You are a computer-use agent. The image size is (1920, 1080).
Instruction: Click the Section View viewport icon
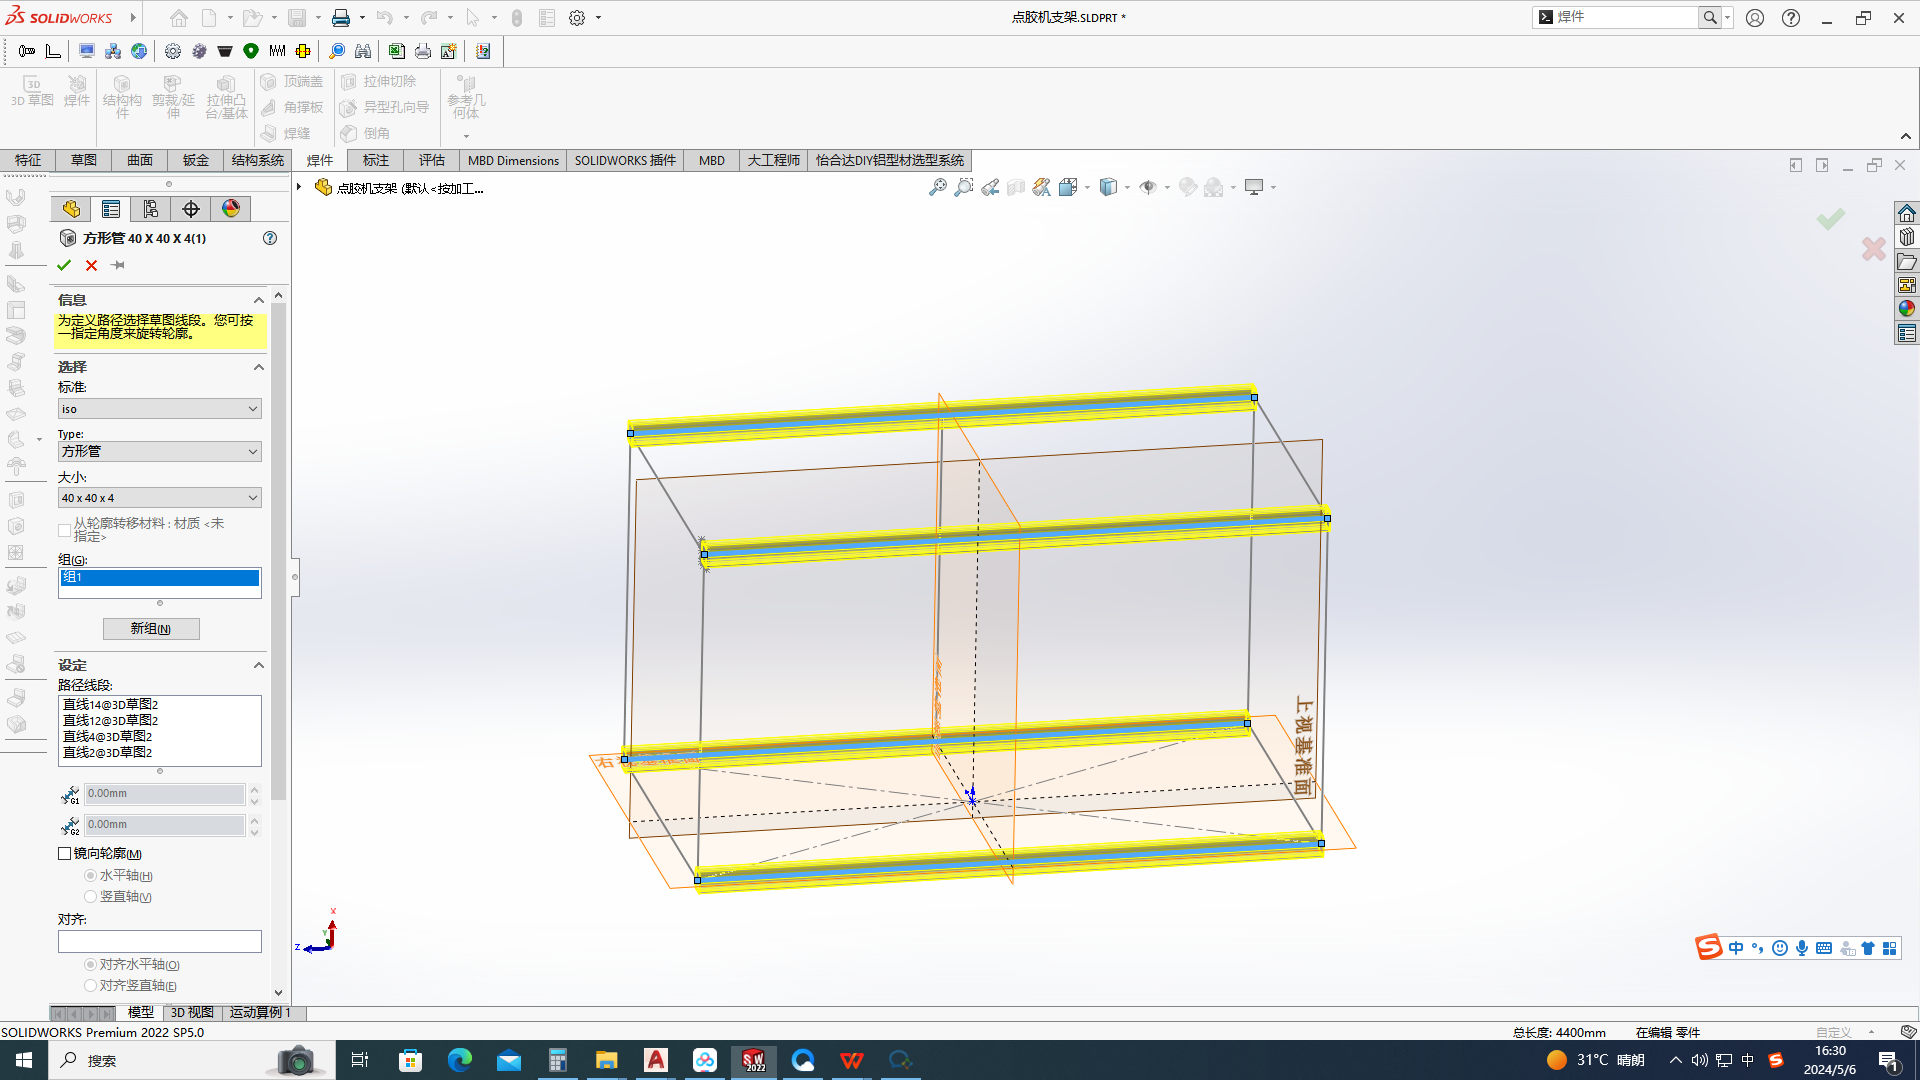tap(1015, 187)
